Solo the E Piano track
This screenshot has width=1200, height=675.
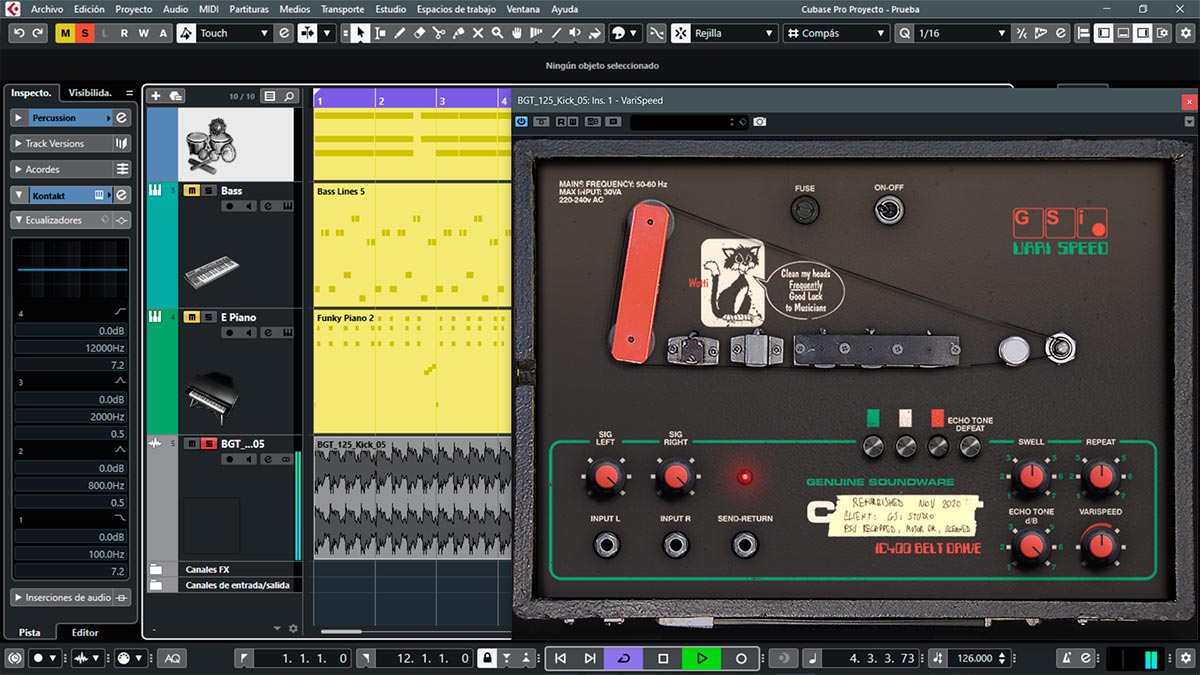coord(208,317)
